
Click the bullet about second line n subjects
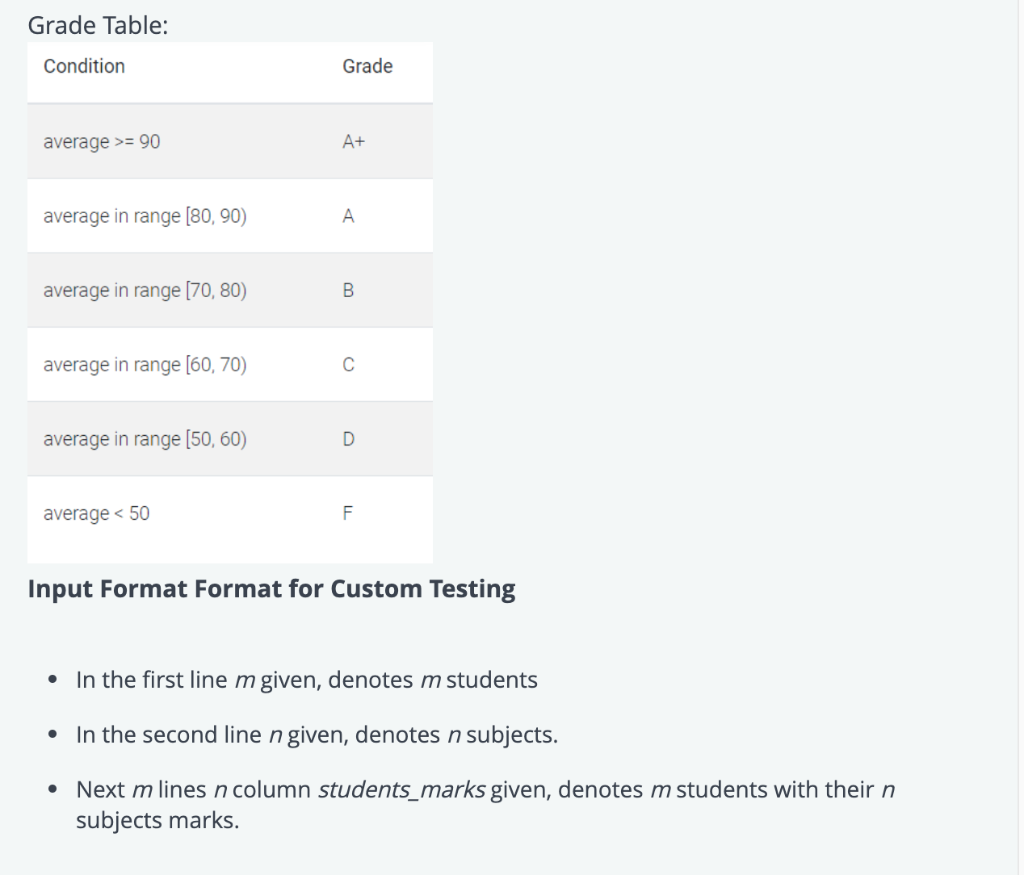coord(317,735)
